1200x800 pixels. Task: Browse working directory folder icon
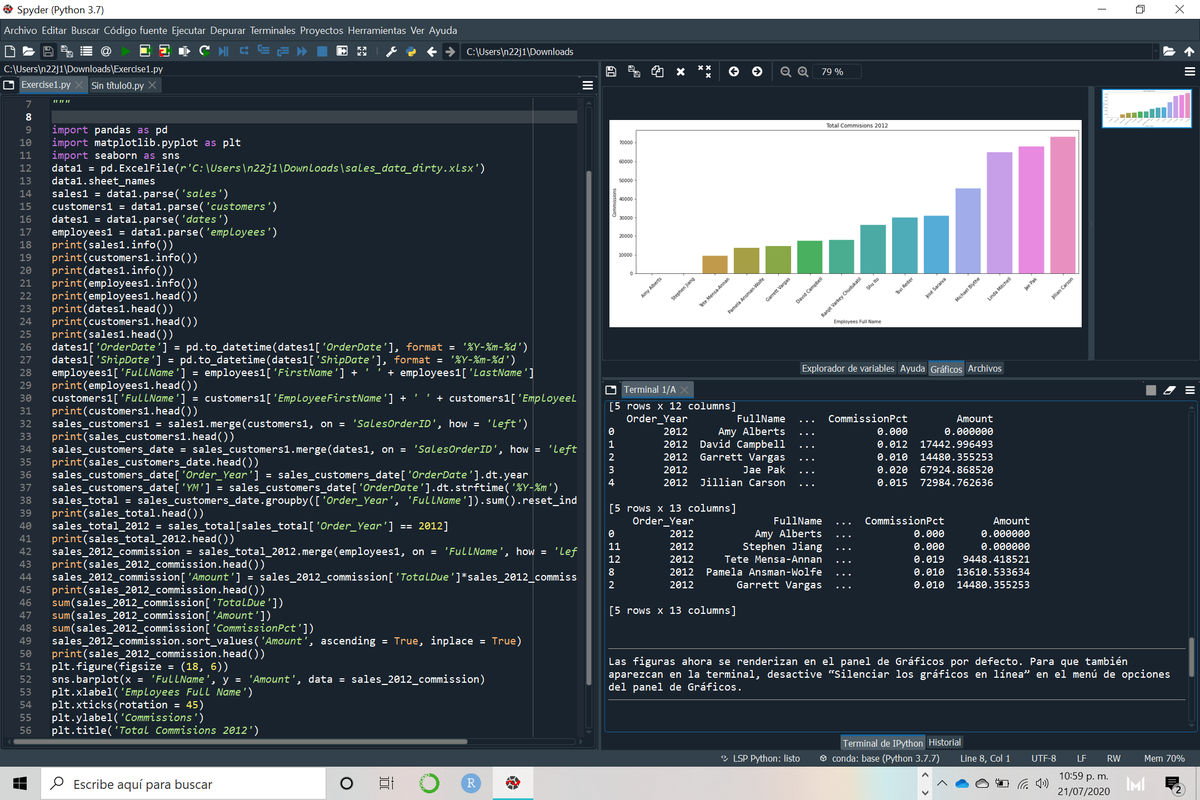(1169, 51)
